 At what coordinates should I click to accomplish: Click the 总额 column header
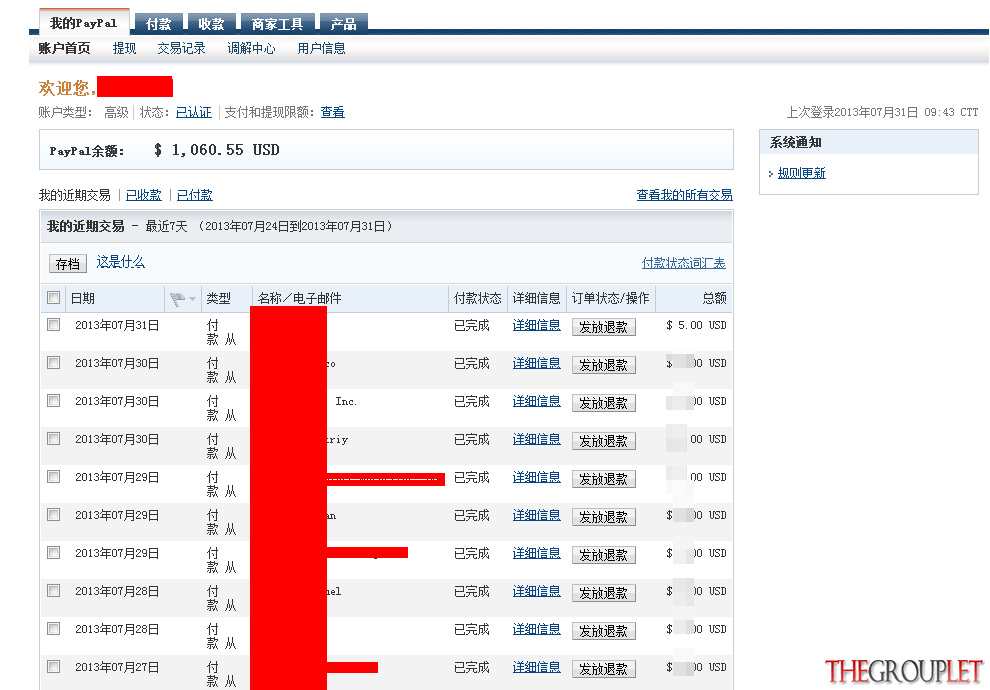click(x=714, y=299)
